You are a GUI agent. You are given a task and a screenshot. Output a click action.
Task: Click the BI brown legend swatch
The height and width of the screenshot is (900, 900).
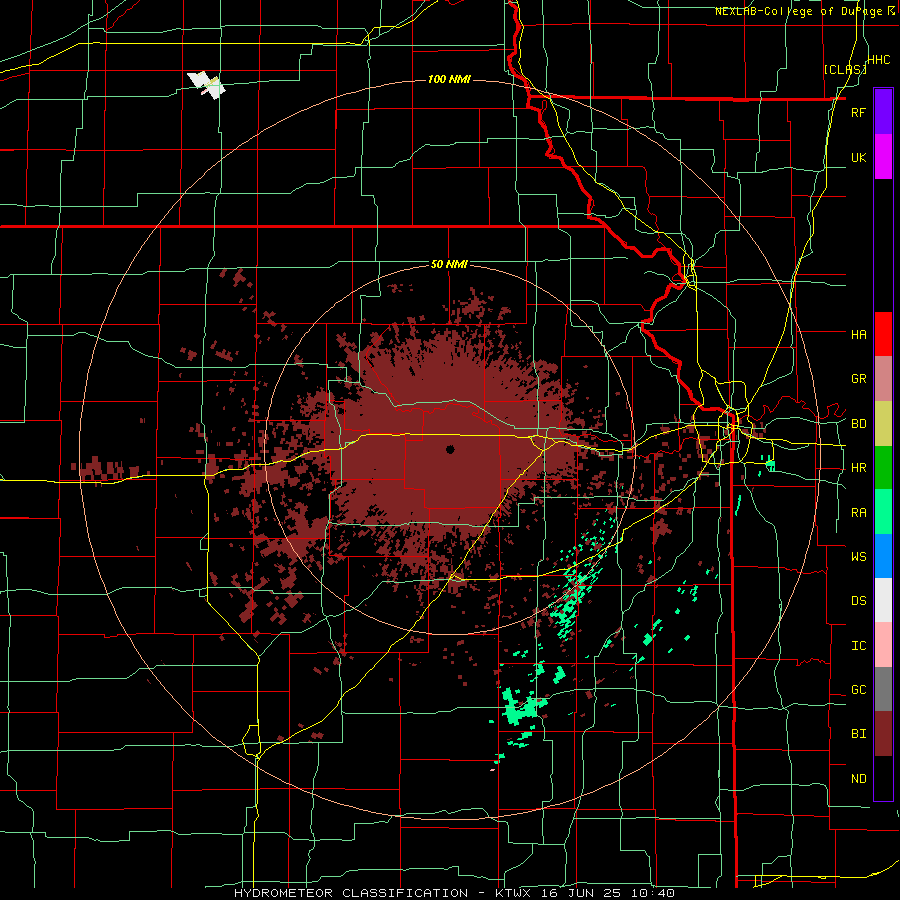click(883, 734)
